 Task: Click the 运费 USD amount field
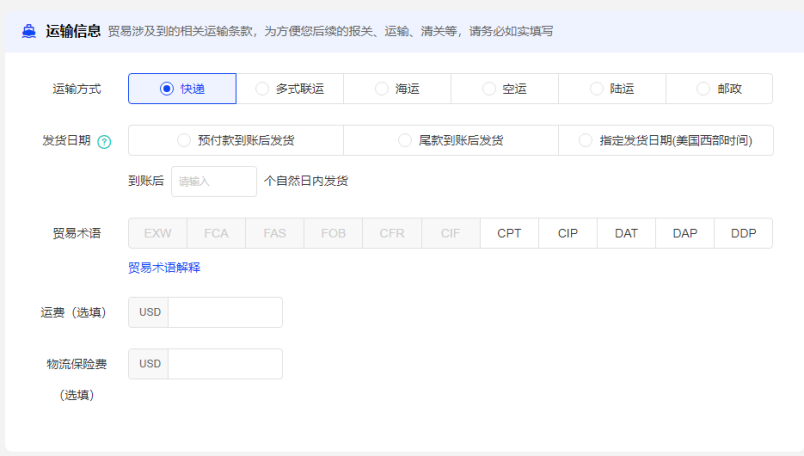(225, 313)
